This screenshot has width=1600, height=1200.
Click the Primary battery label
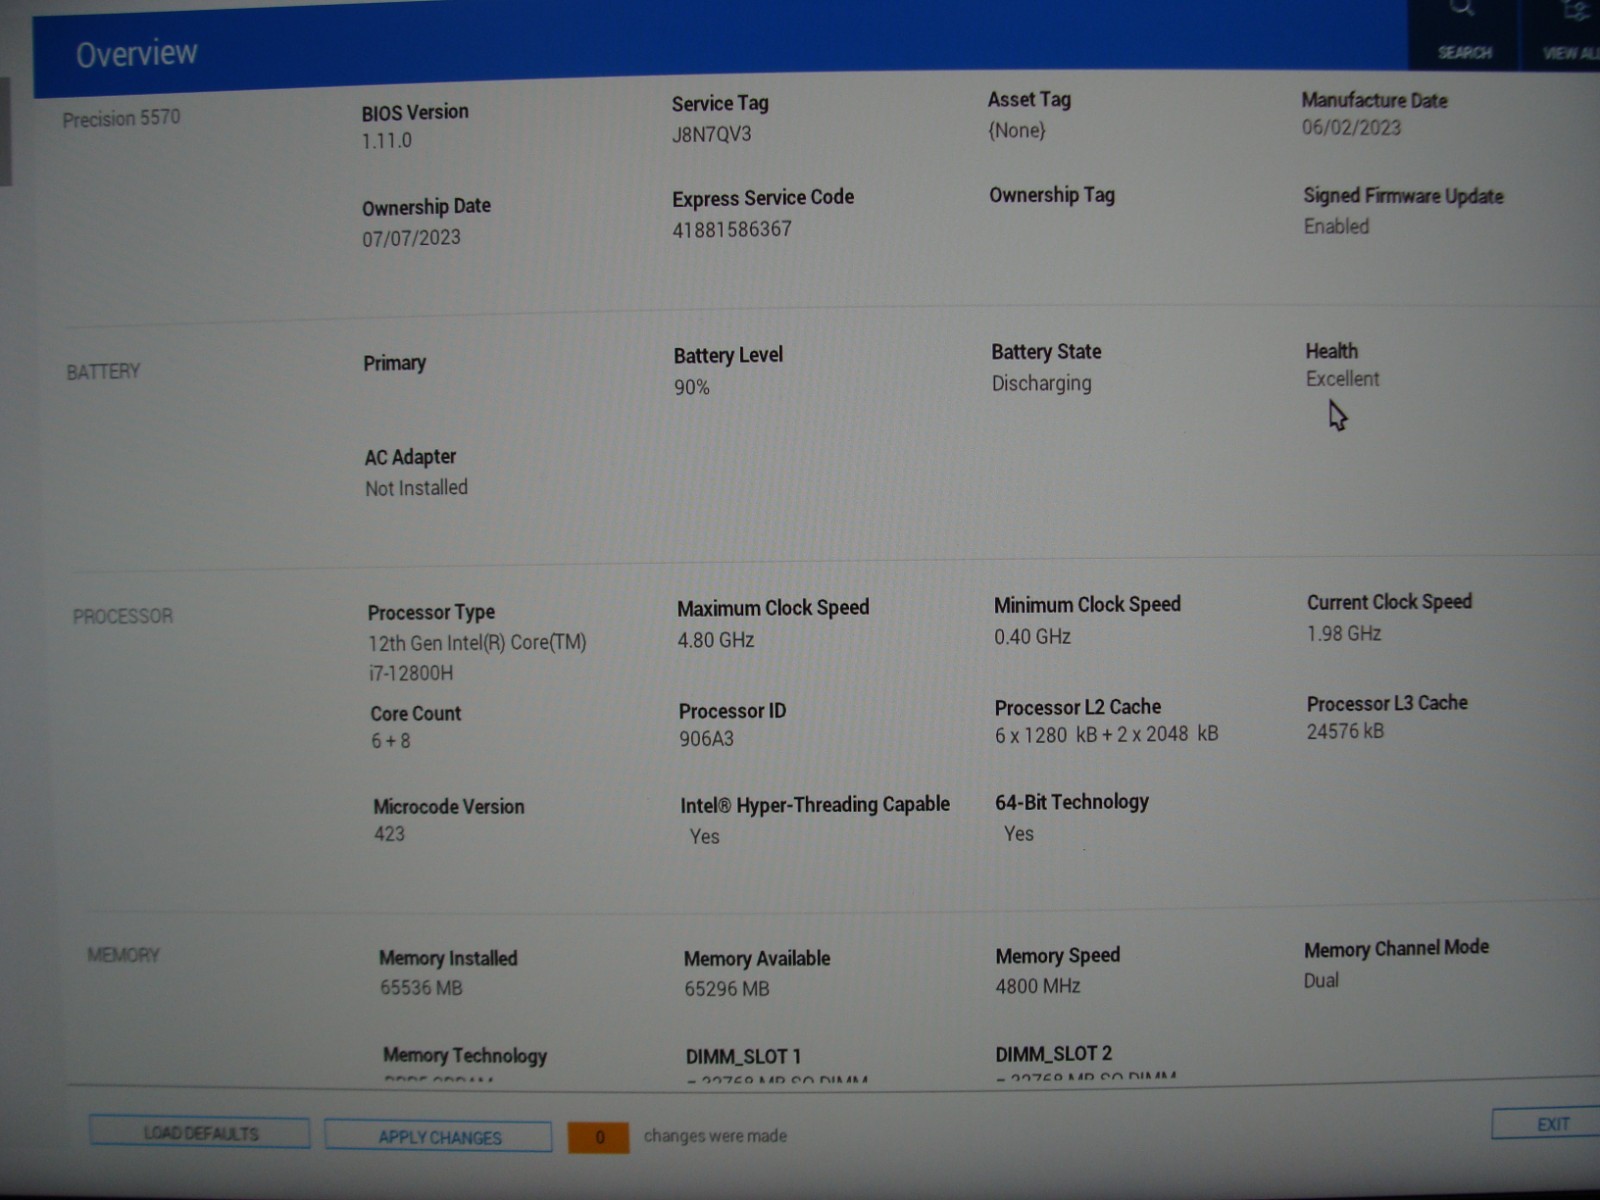coord(395,363)
